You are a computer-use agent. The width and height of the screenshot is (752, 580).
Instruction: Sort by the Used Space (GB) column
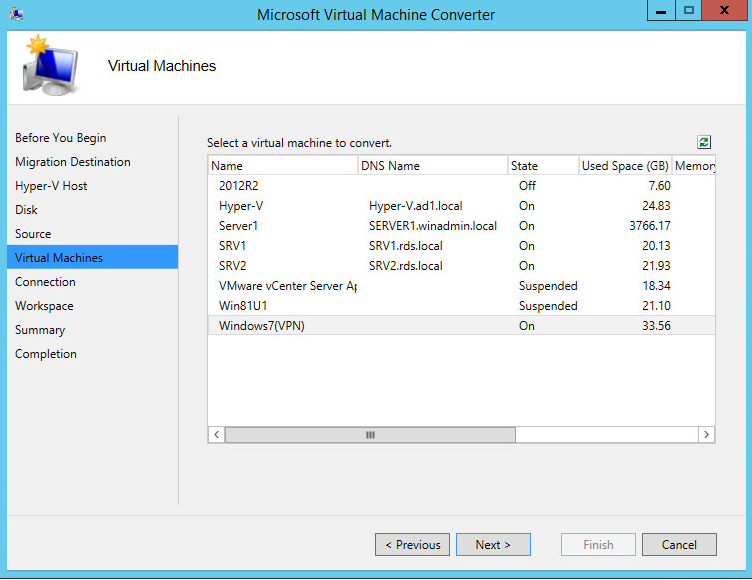click(x=625, y=166)
